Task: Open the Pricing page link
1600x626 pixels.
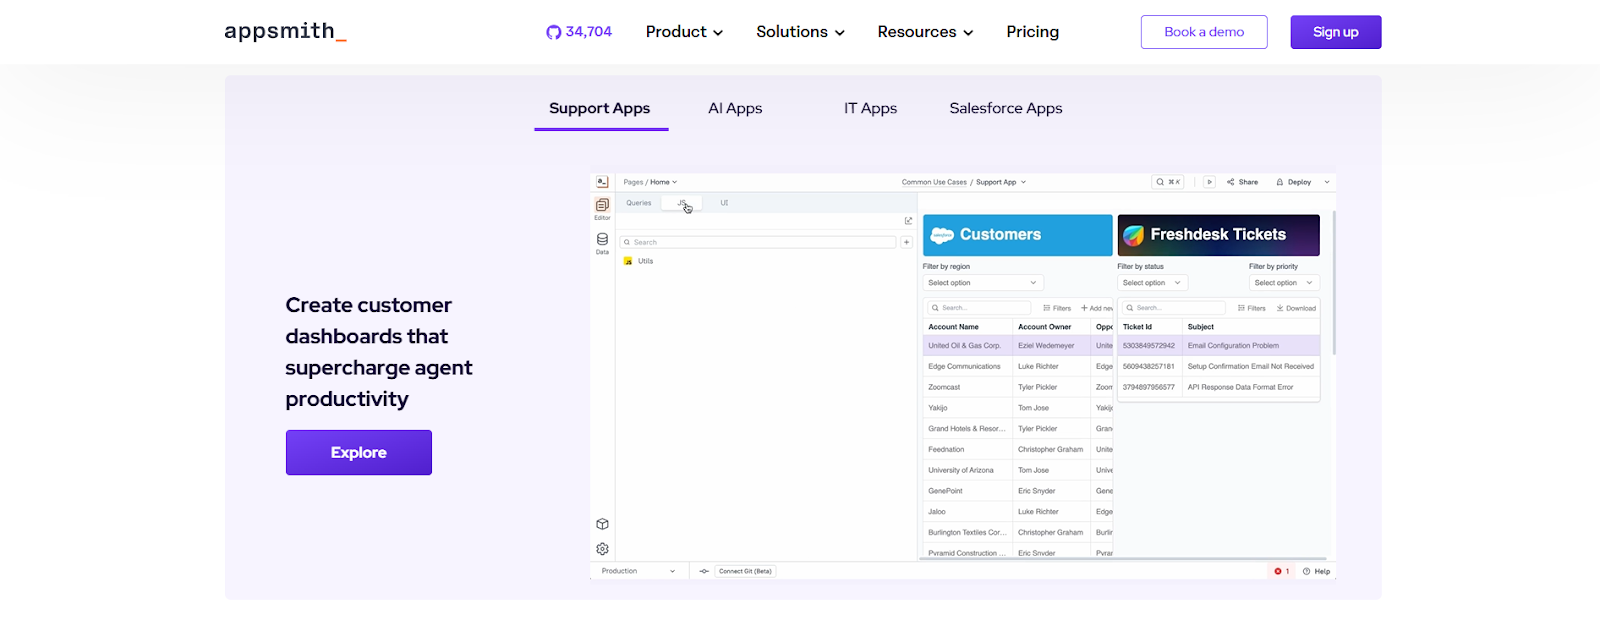Action: pyautogui.click(x=1033, y=32)
